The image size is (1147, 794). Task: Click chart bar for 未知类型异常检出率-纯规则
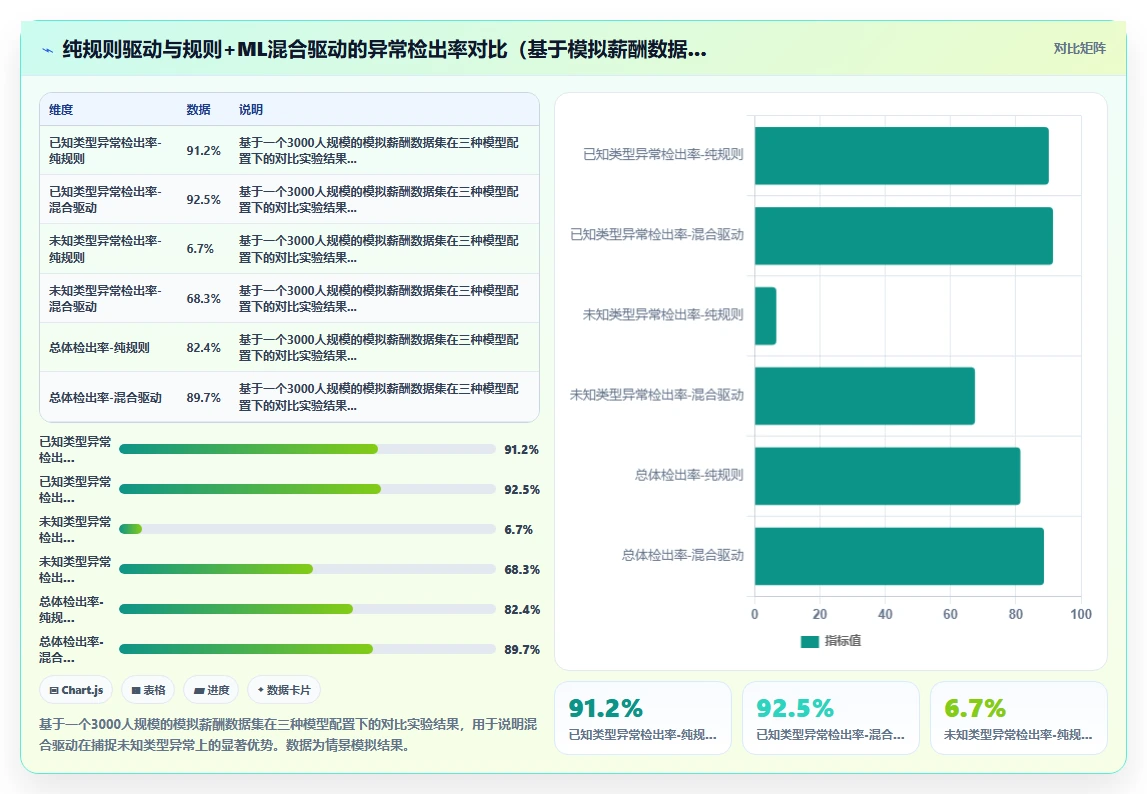(x=765, y=315)
